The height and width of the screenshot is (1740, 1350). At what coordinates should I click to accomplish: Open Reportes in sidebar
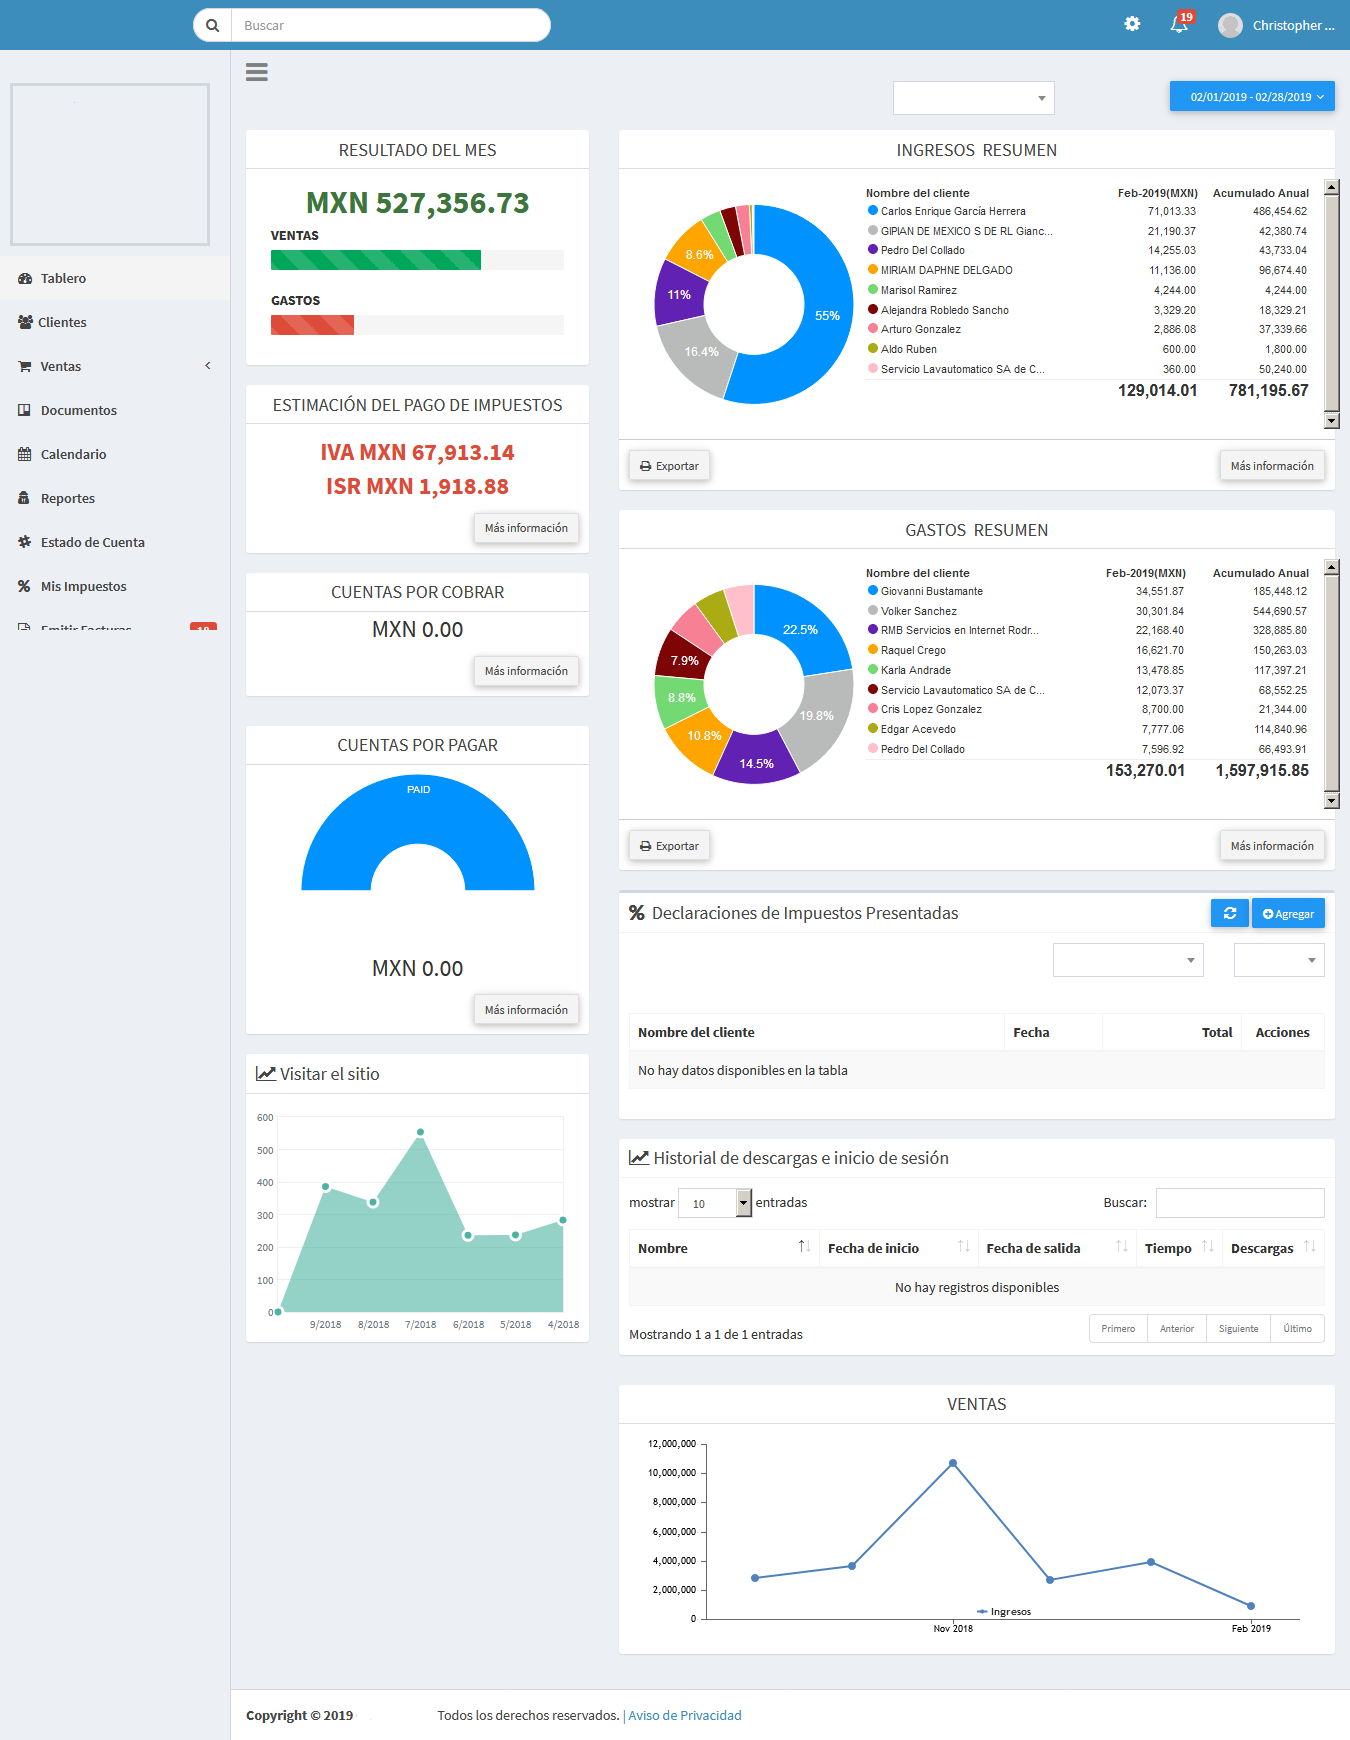click(115, 498)
